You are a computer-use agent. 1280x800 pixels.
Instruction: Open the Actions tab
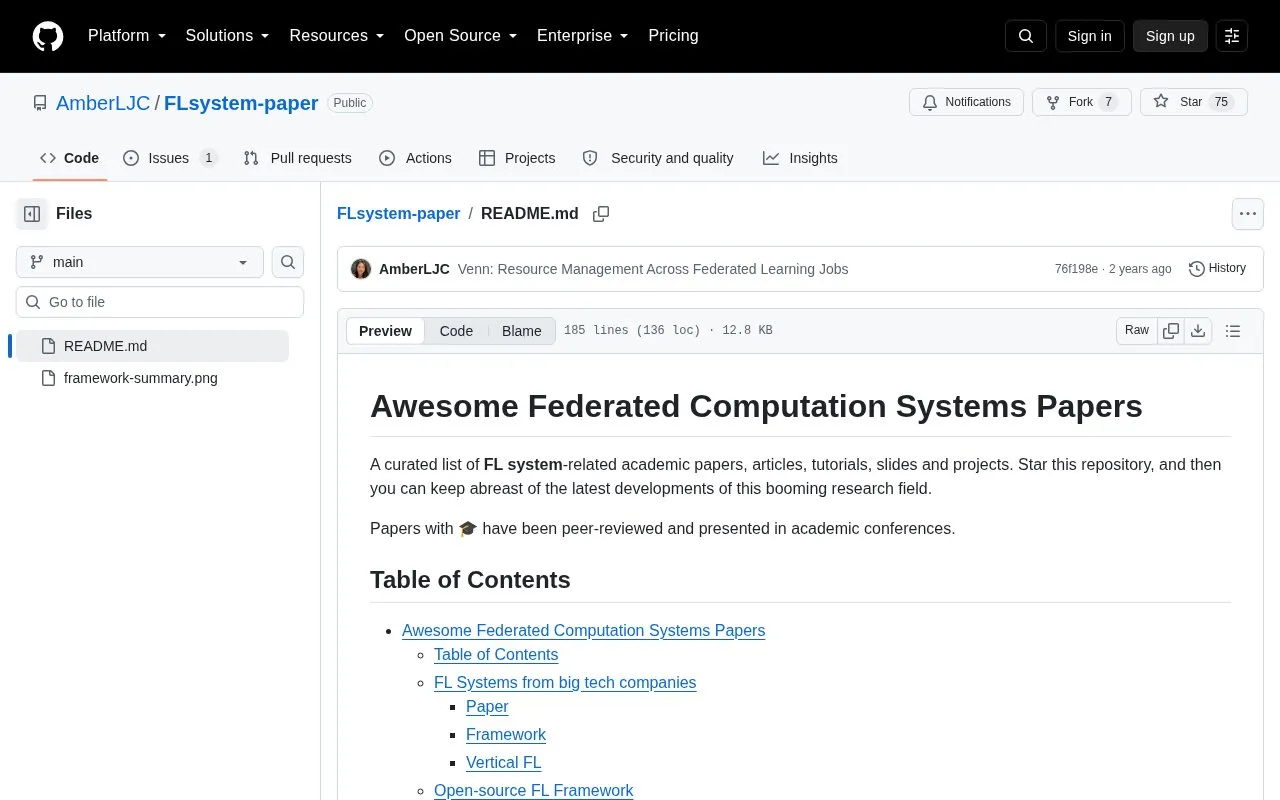tap(415, 158)
